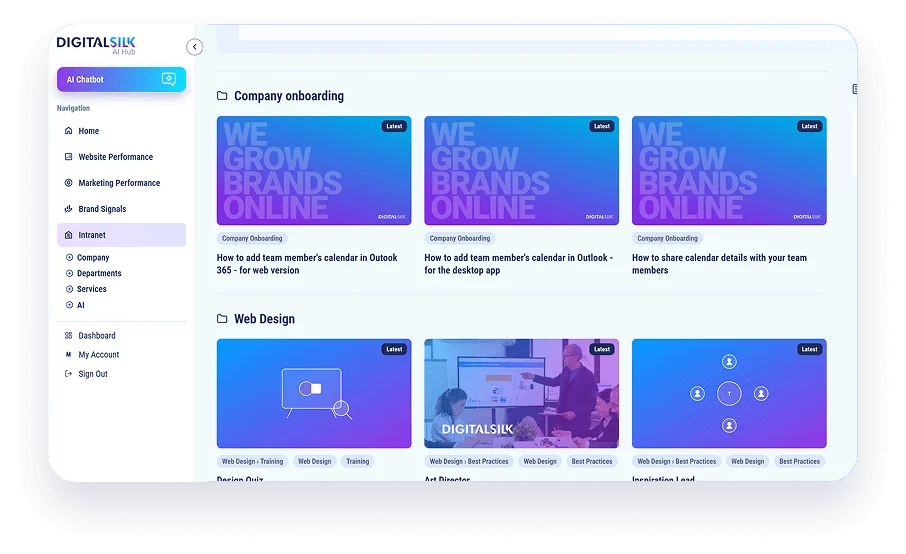Open the Art Director meeting photo thumbnail
Image resolution: width=906 pixels, height=554 pixels.
click(x=521, y=393)
